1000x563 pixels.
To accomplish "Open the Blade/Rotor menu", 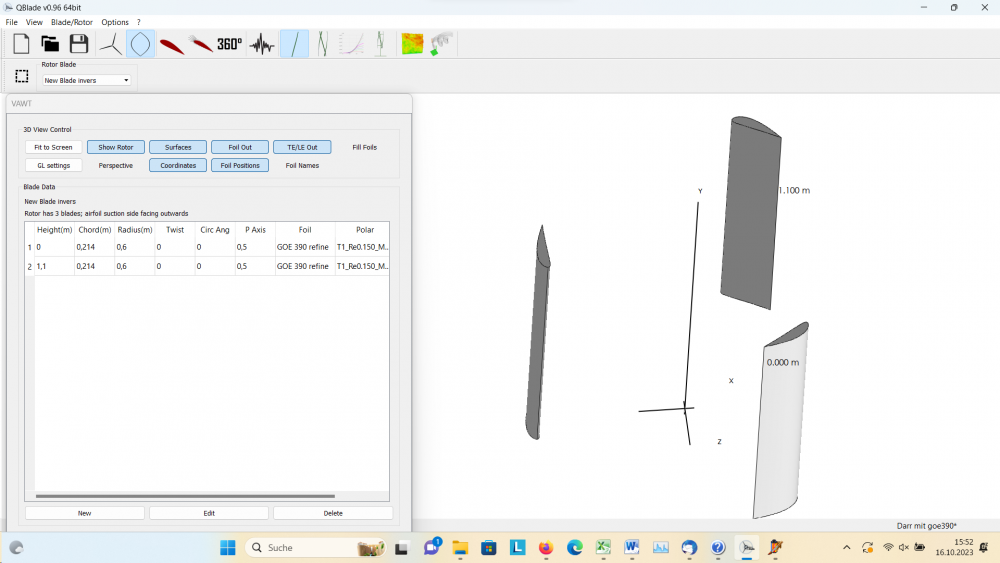I will (71, 22).
